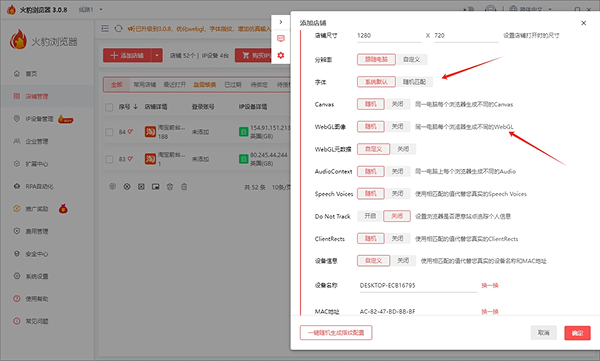600x361 pixels.
Task: Click green IP icon beside 154.91.151.213
Action: click(243, 132)
